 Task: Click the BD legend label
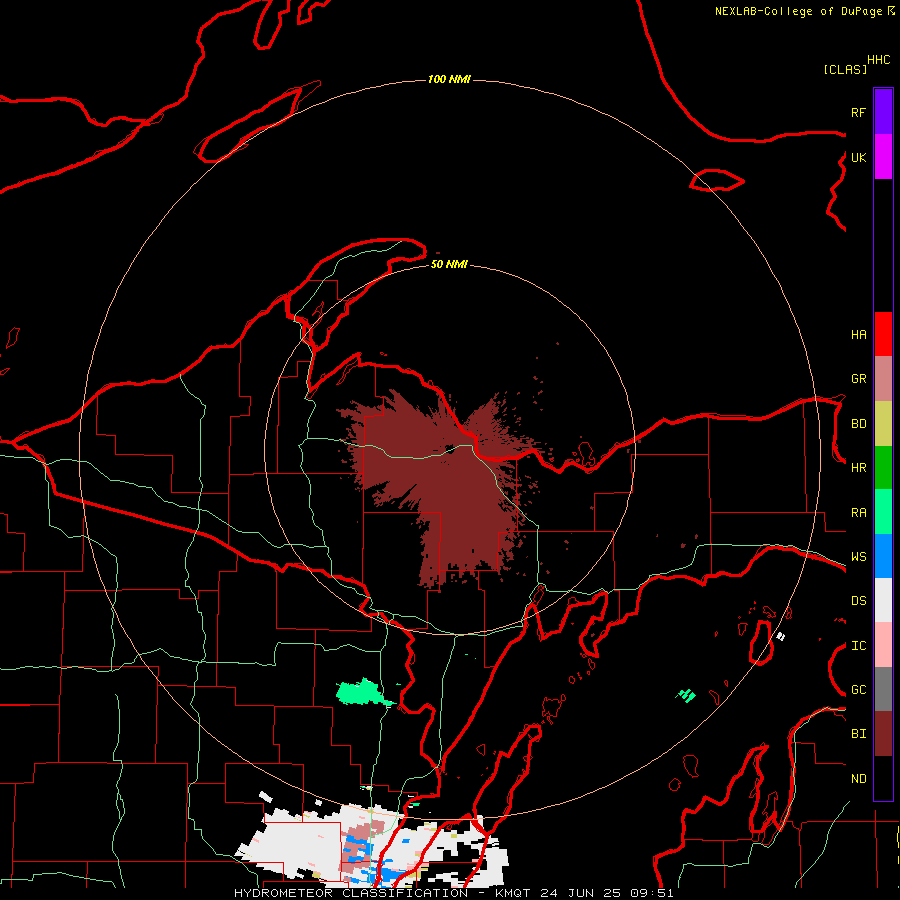(x=859, y=424)
